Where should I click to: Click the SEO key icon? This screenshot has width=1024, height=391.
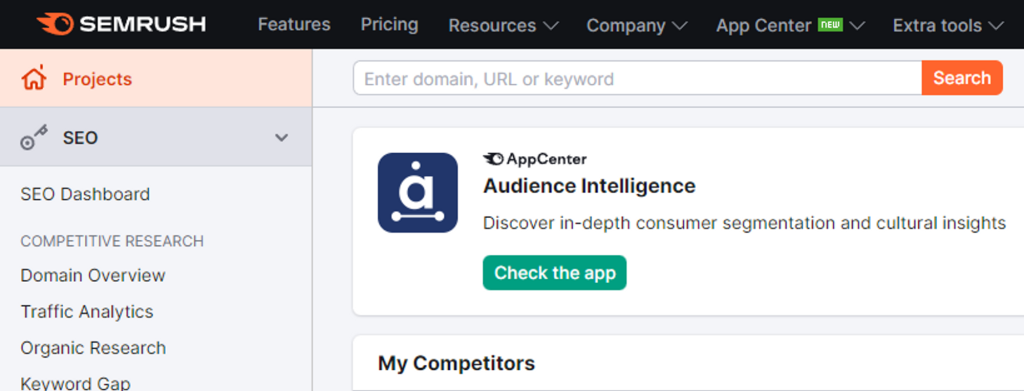point(34,138)
